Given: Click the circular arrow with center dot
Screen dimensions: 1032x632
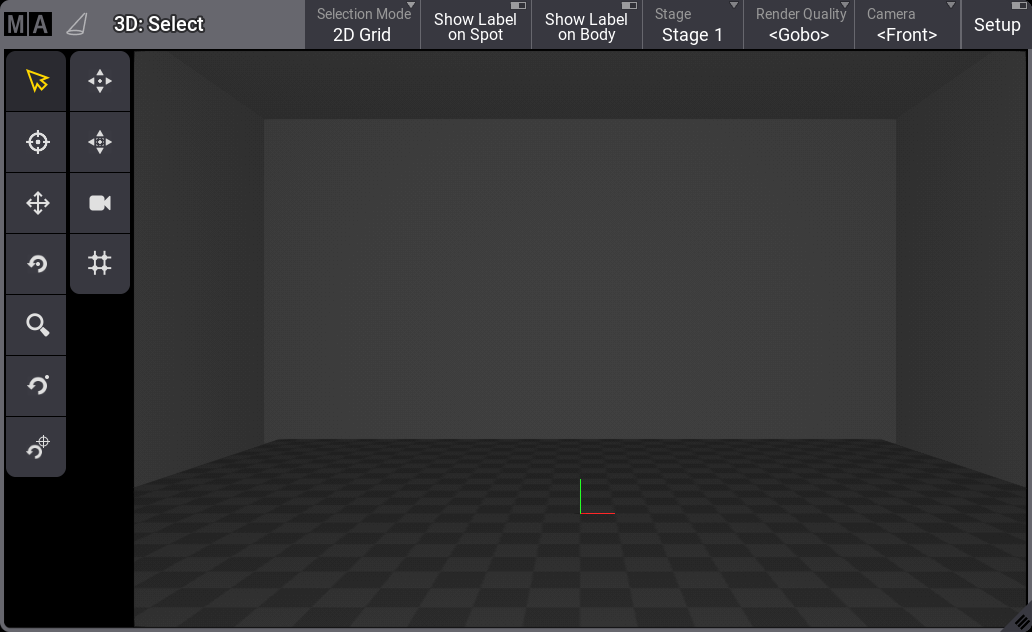Looking at the screenshot, I should [x=37, y=264].
